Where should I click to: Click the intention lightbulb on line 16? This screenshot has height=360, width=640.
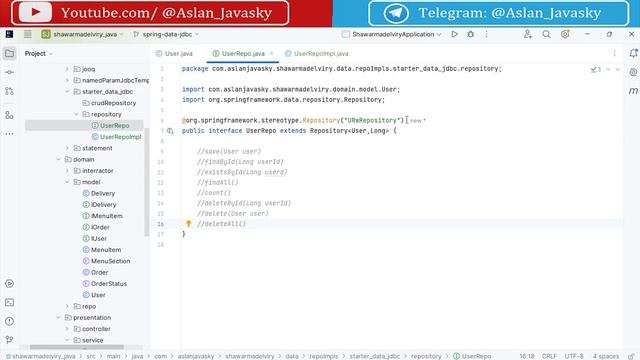pyautogui.click(x=189, y=223)
